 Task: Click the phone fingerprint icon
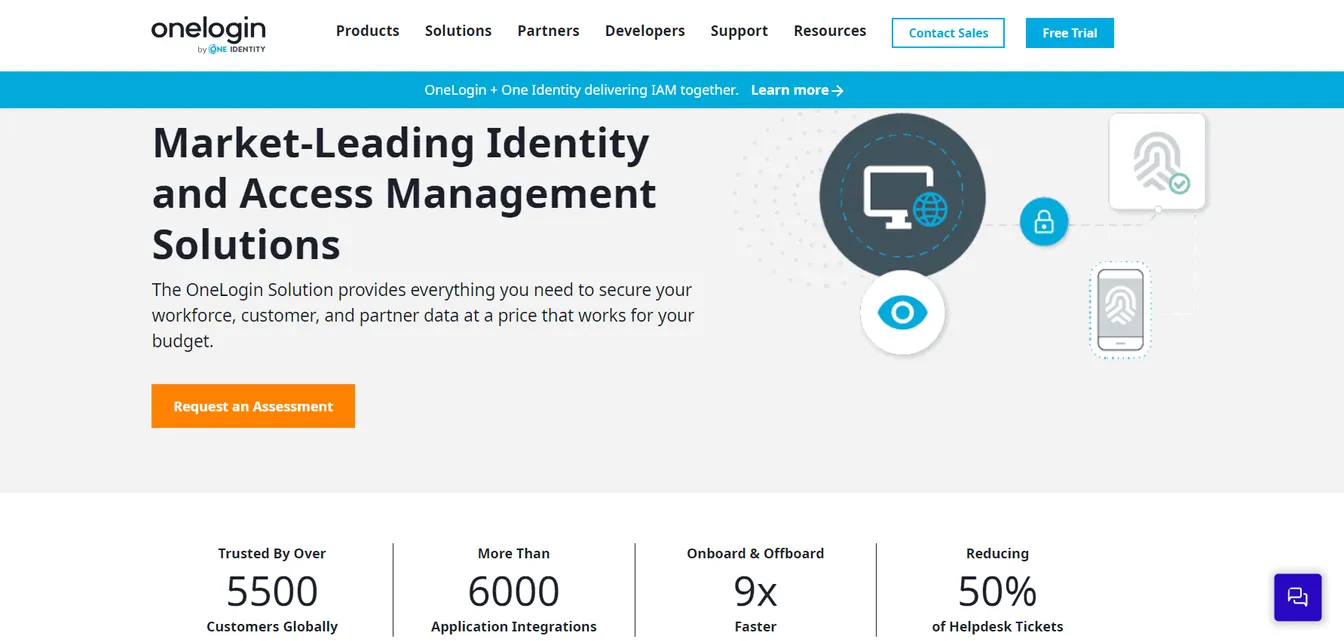pos(1120,309)
